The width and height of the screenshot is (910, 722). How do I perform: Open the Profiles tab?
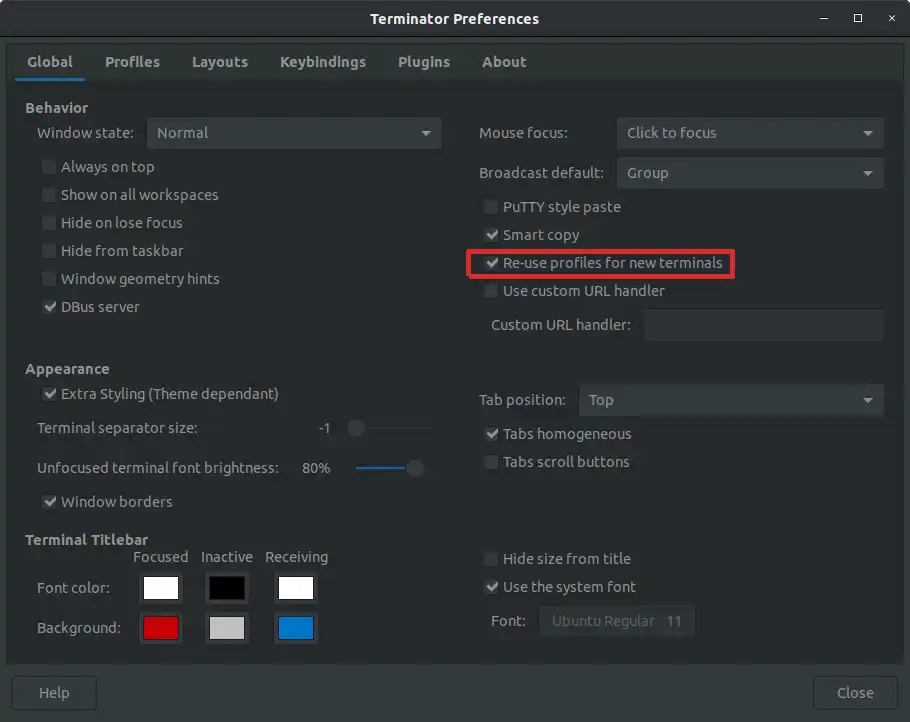coord(132,62)
